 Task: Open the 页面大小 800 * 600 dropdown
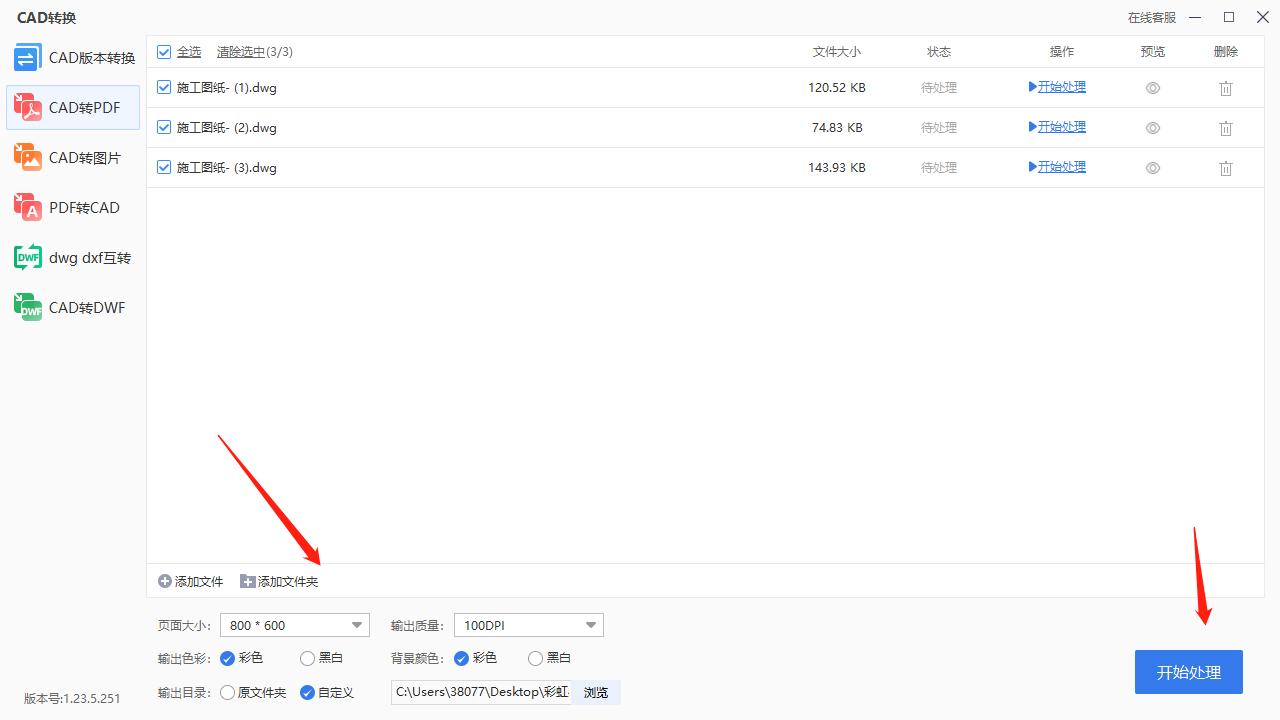click(294, 625)
